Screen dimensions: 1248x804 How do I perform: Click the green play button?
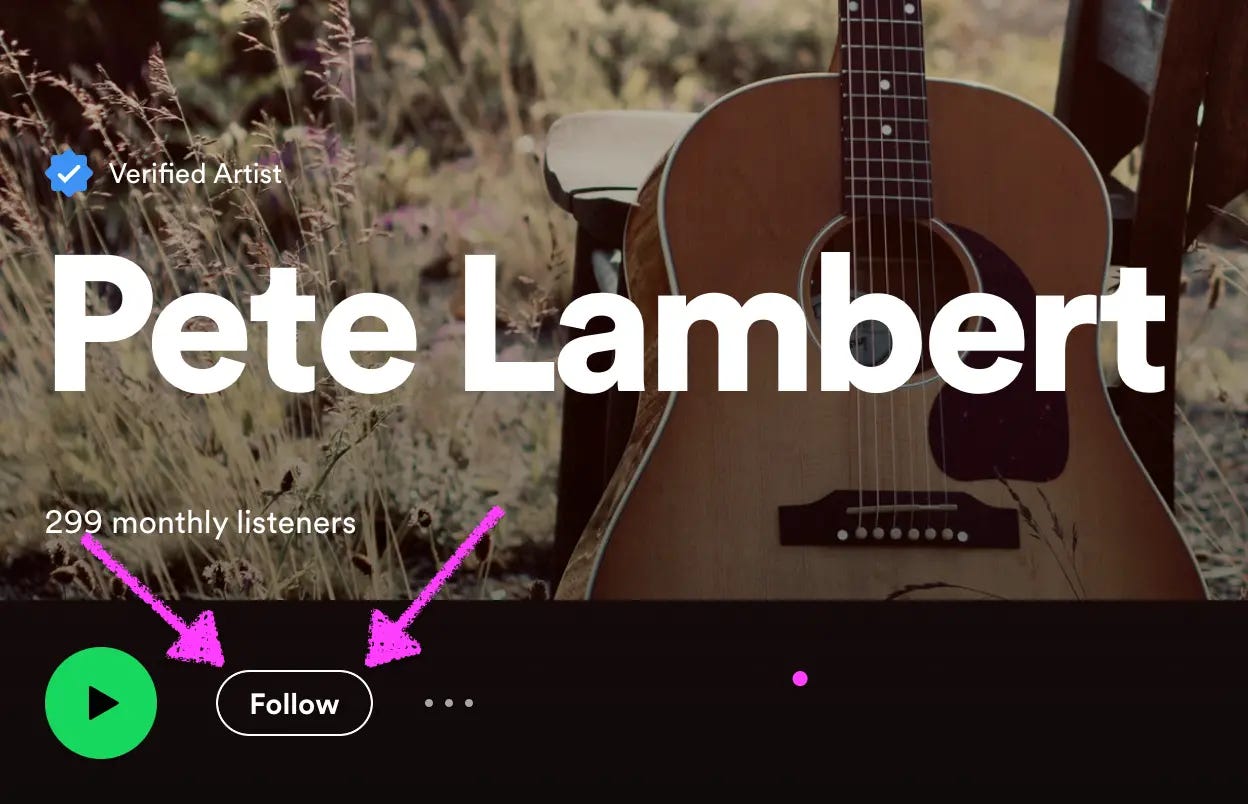[101, 703]
